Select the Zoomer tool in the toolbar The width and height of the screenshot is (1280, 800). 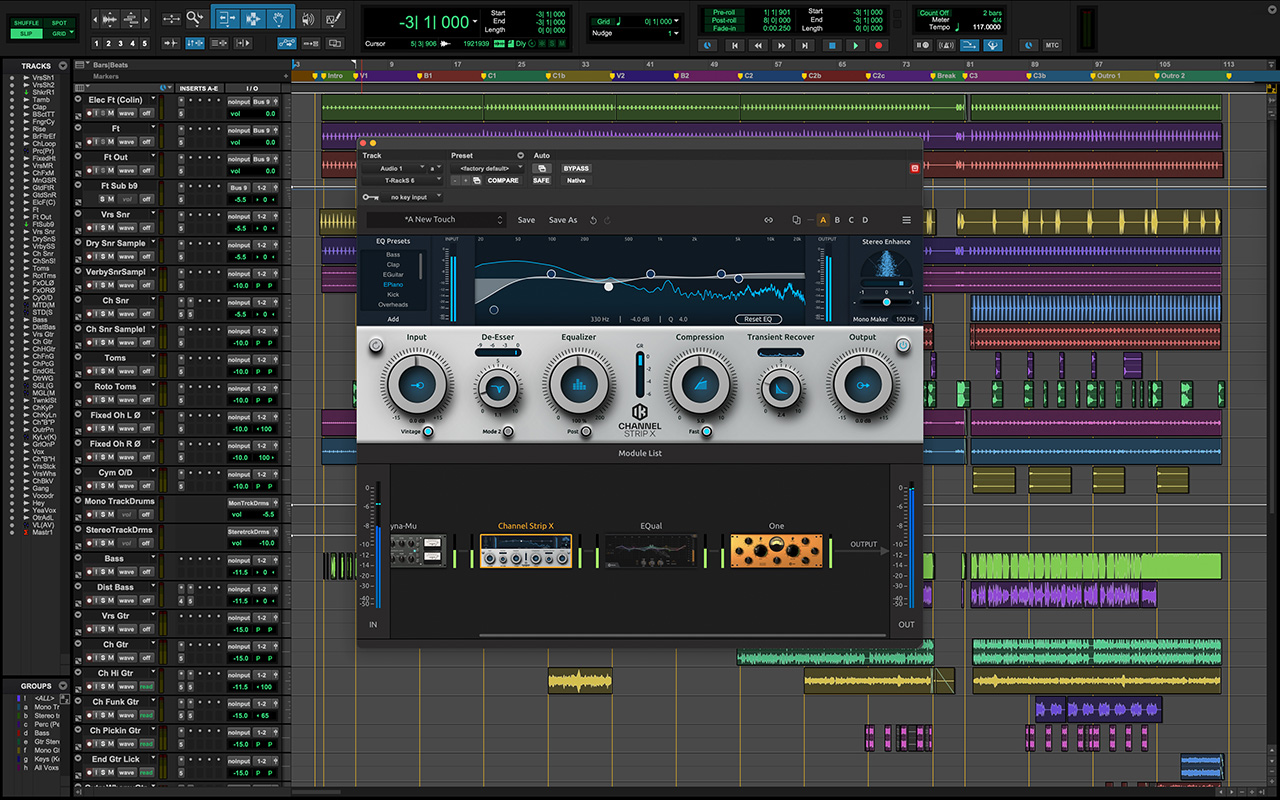click(x=192, y=18)
